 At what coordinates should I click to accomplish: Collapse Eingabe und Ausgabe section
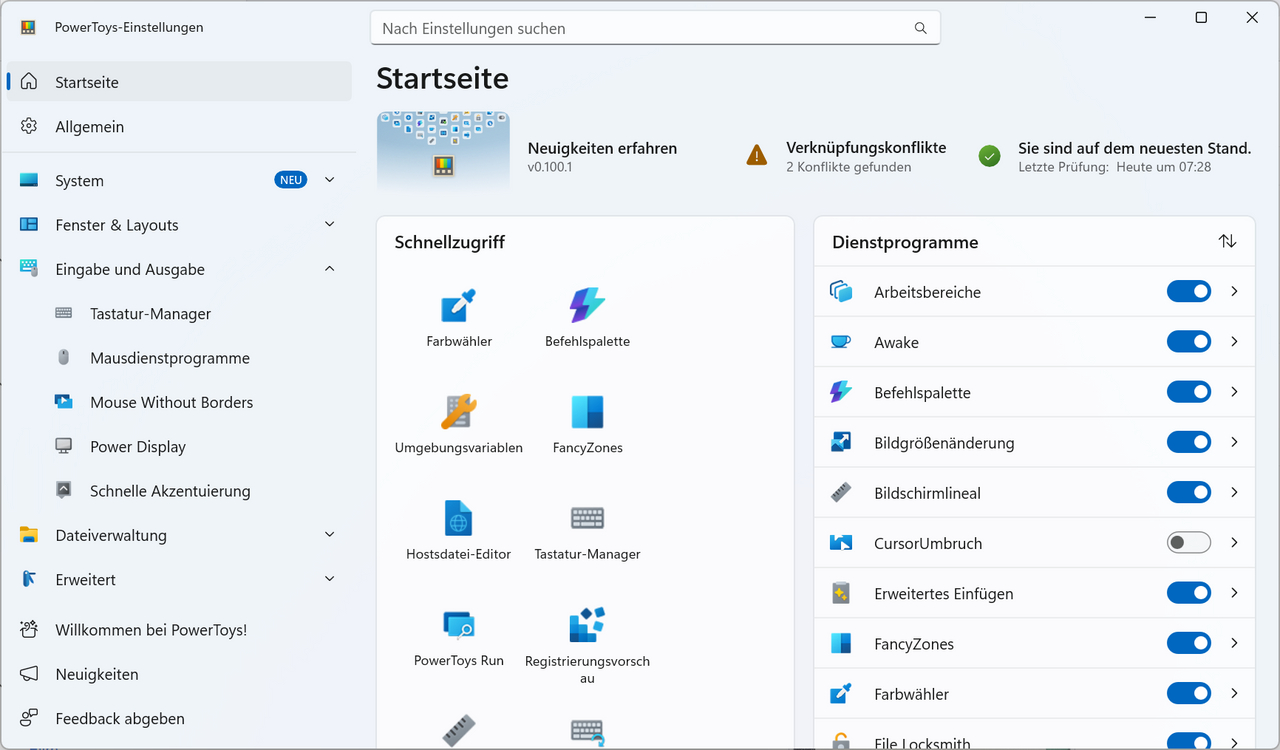(x=330, y=269)
